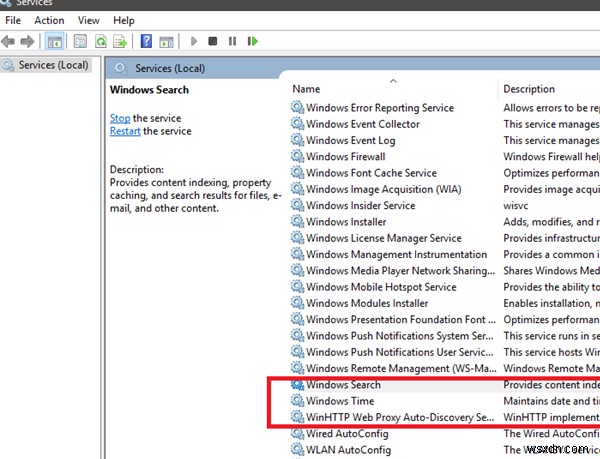This screenshot has width=600, height=459.
Task: Click gear icon beside Wired AutoConfig
Action: pos(297,433)
